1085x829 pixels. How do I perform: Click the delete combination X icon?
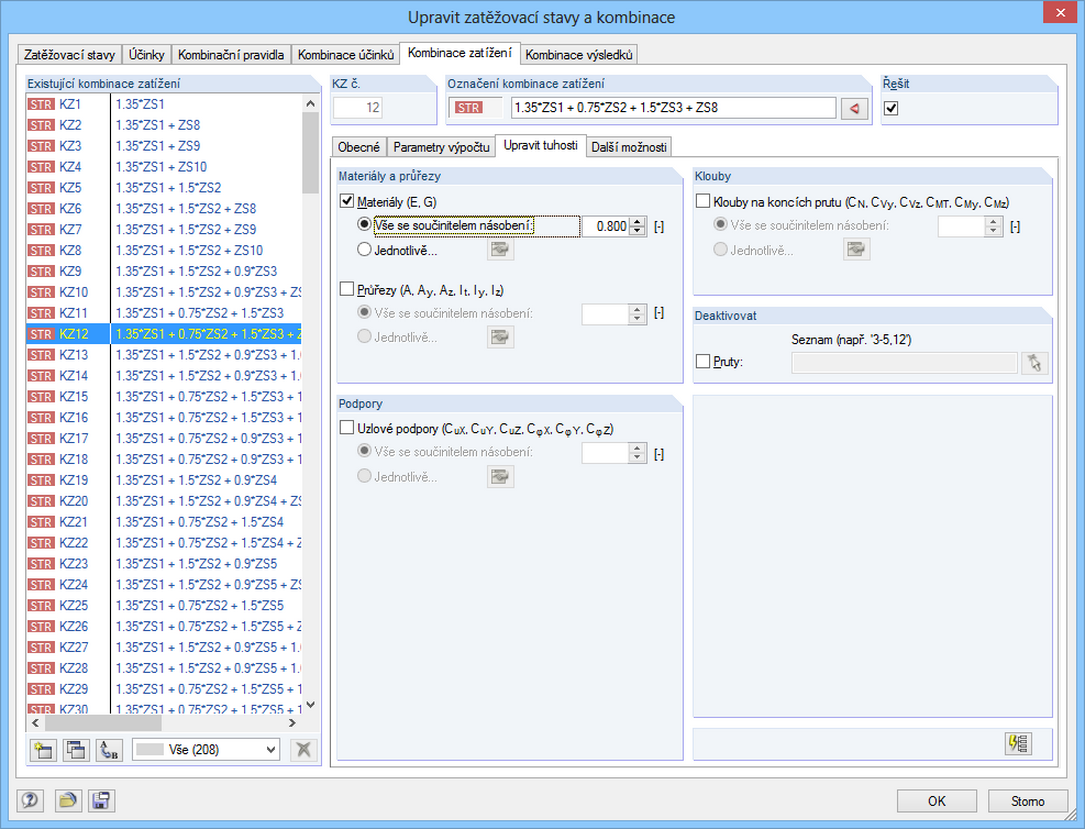303,749
